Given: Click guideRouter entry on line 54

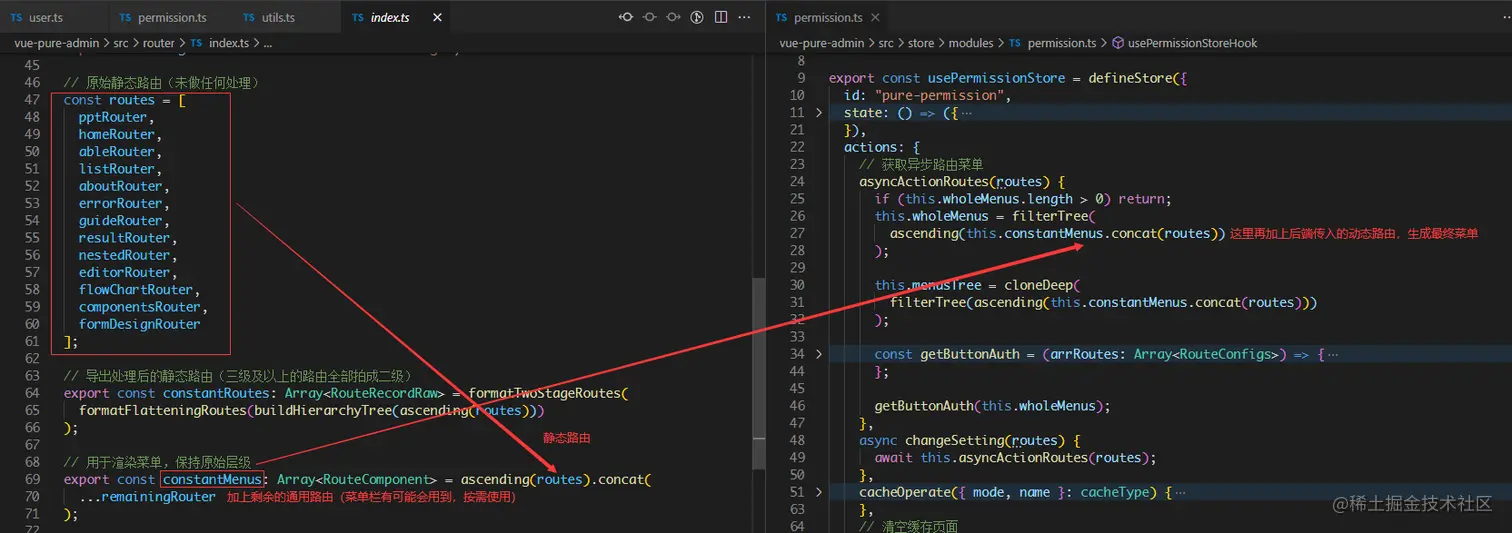Looking at the screenshot, I should (120, 221).
